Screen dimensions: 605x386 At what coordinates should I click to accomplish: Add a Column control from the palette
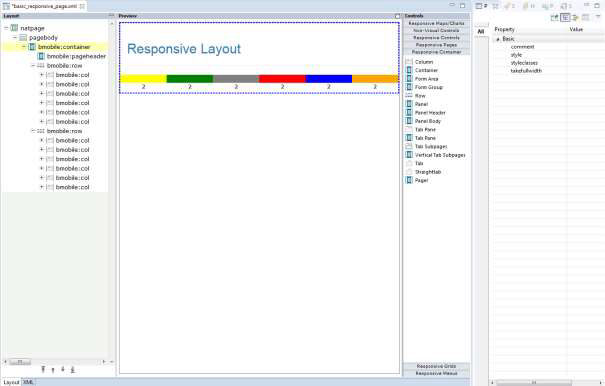pyautogui.click(x=420, y=62)
